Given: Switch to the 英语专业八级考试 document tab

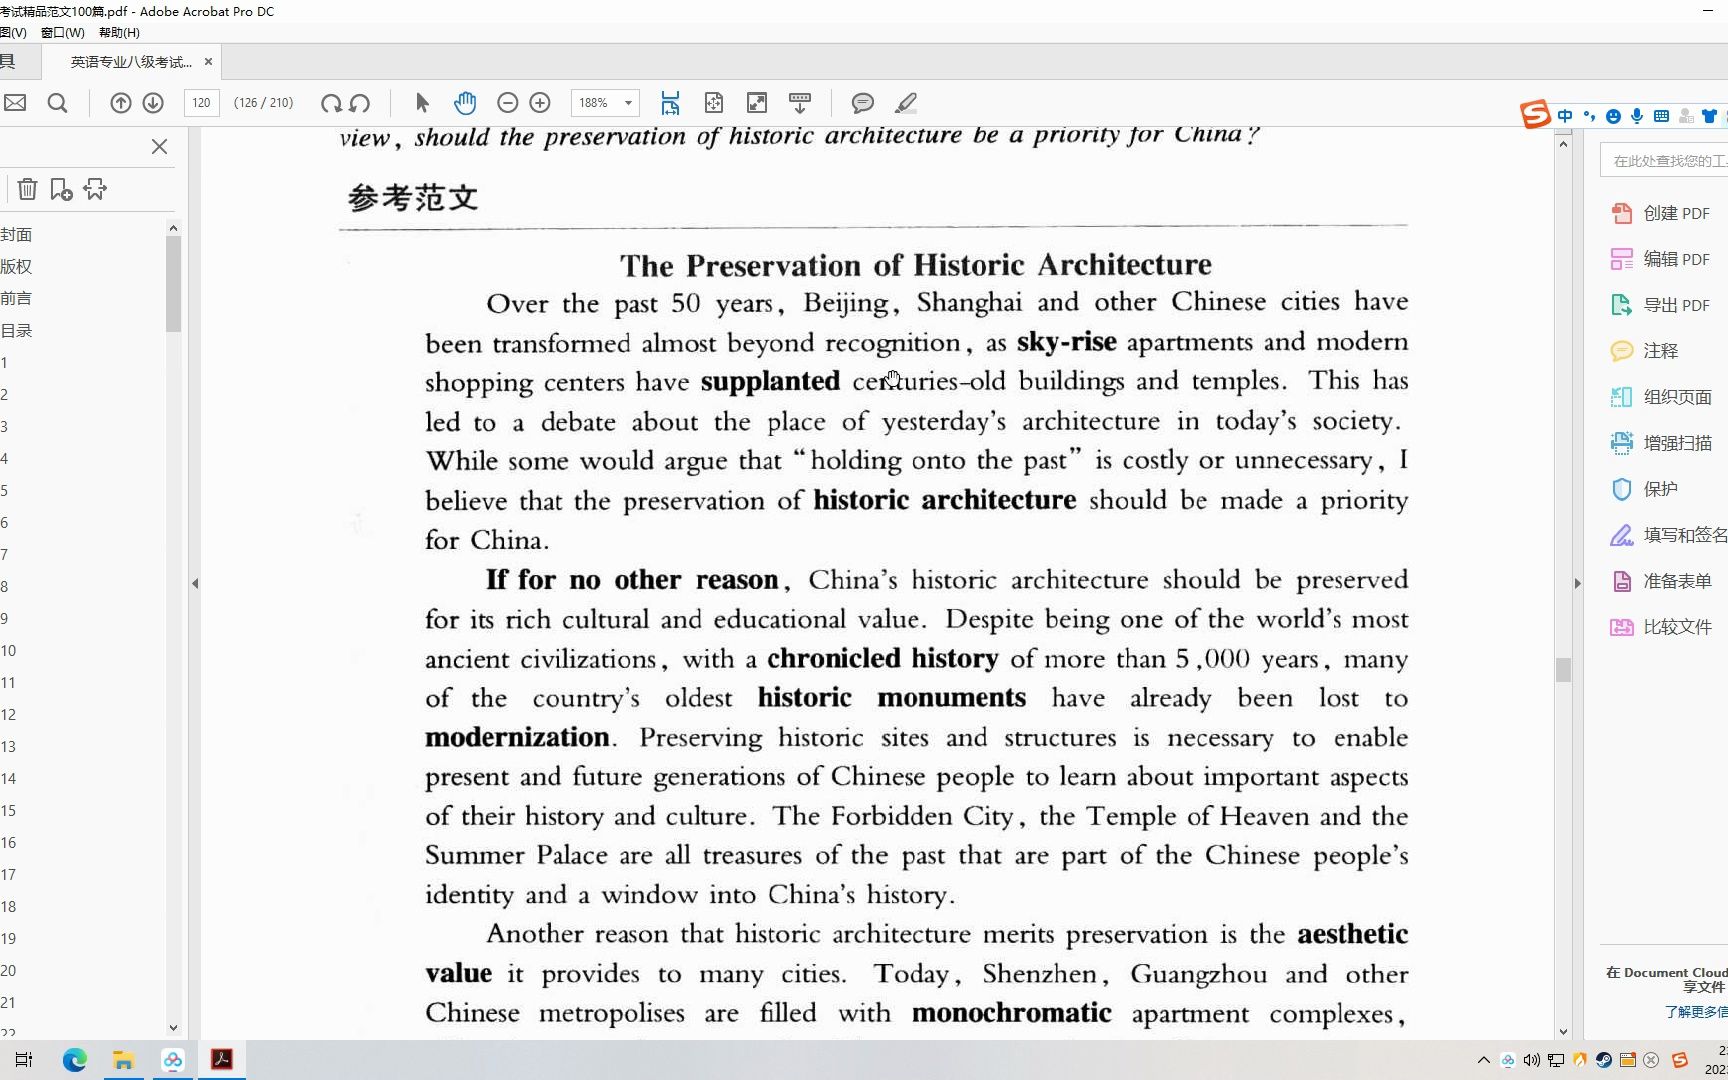Looking at the screenshot, I should 131,62.
